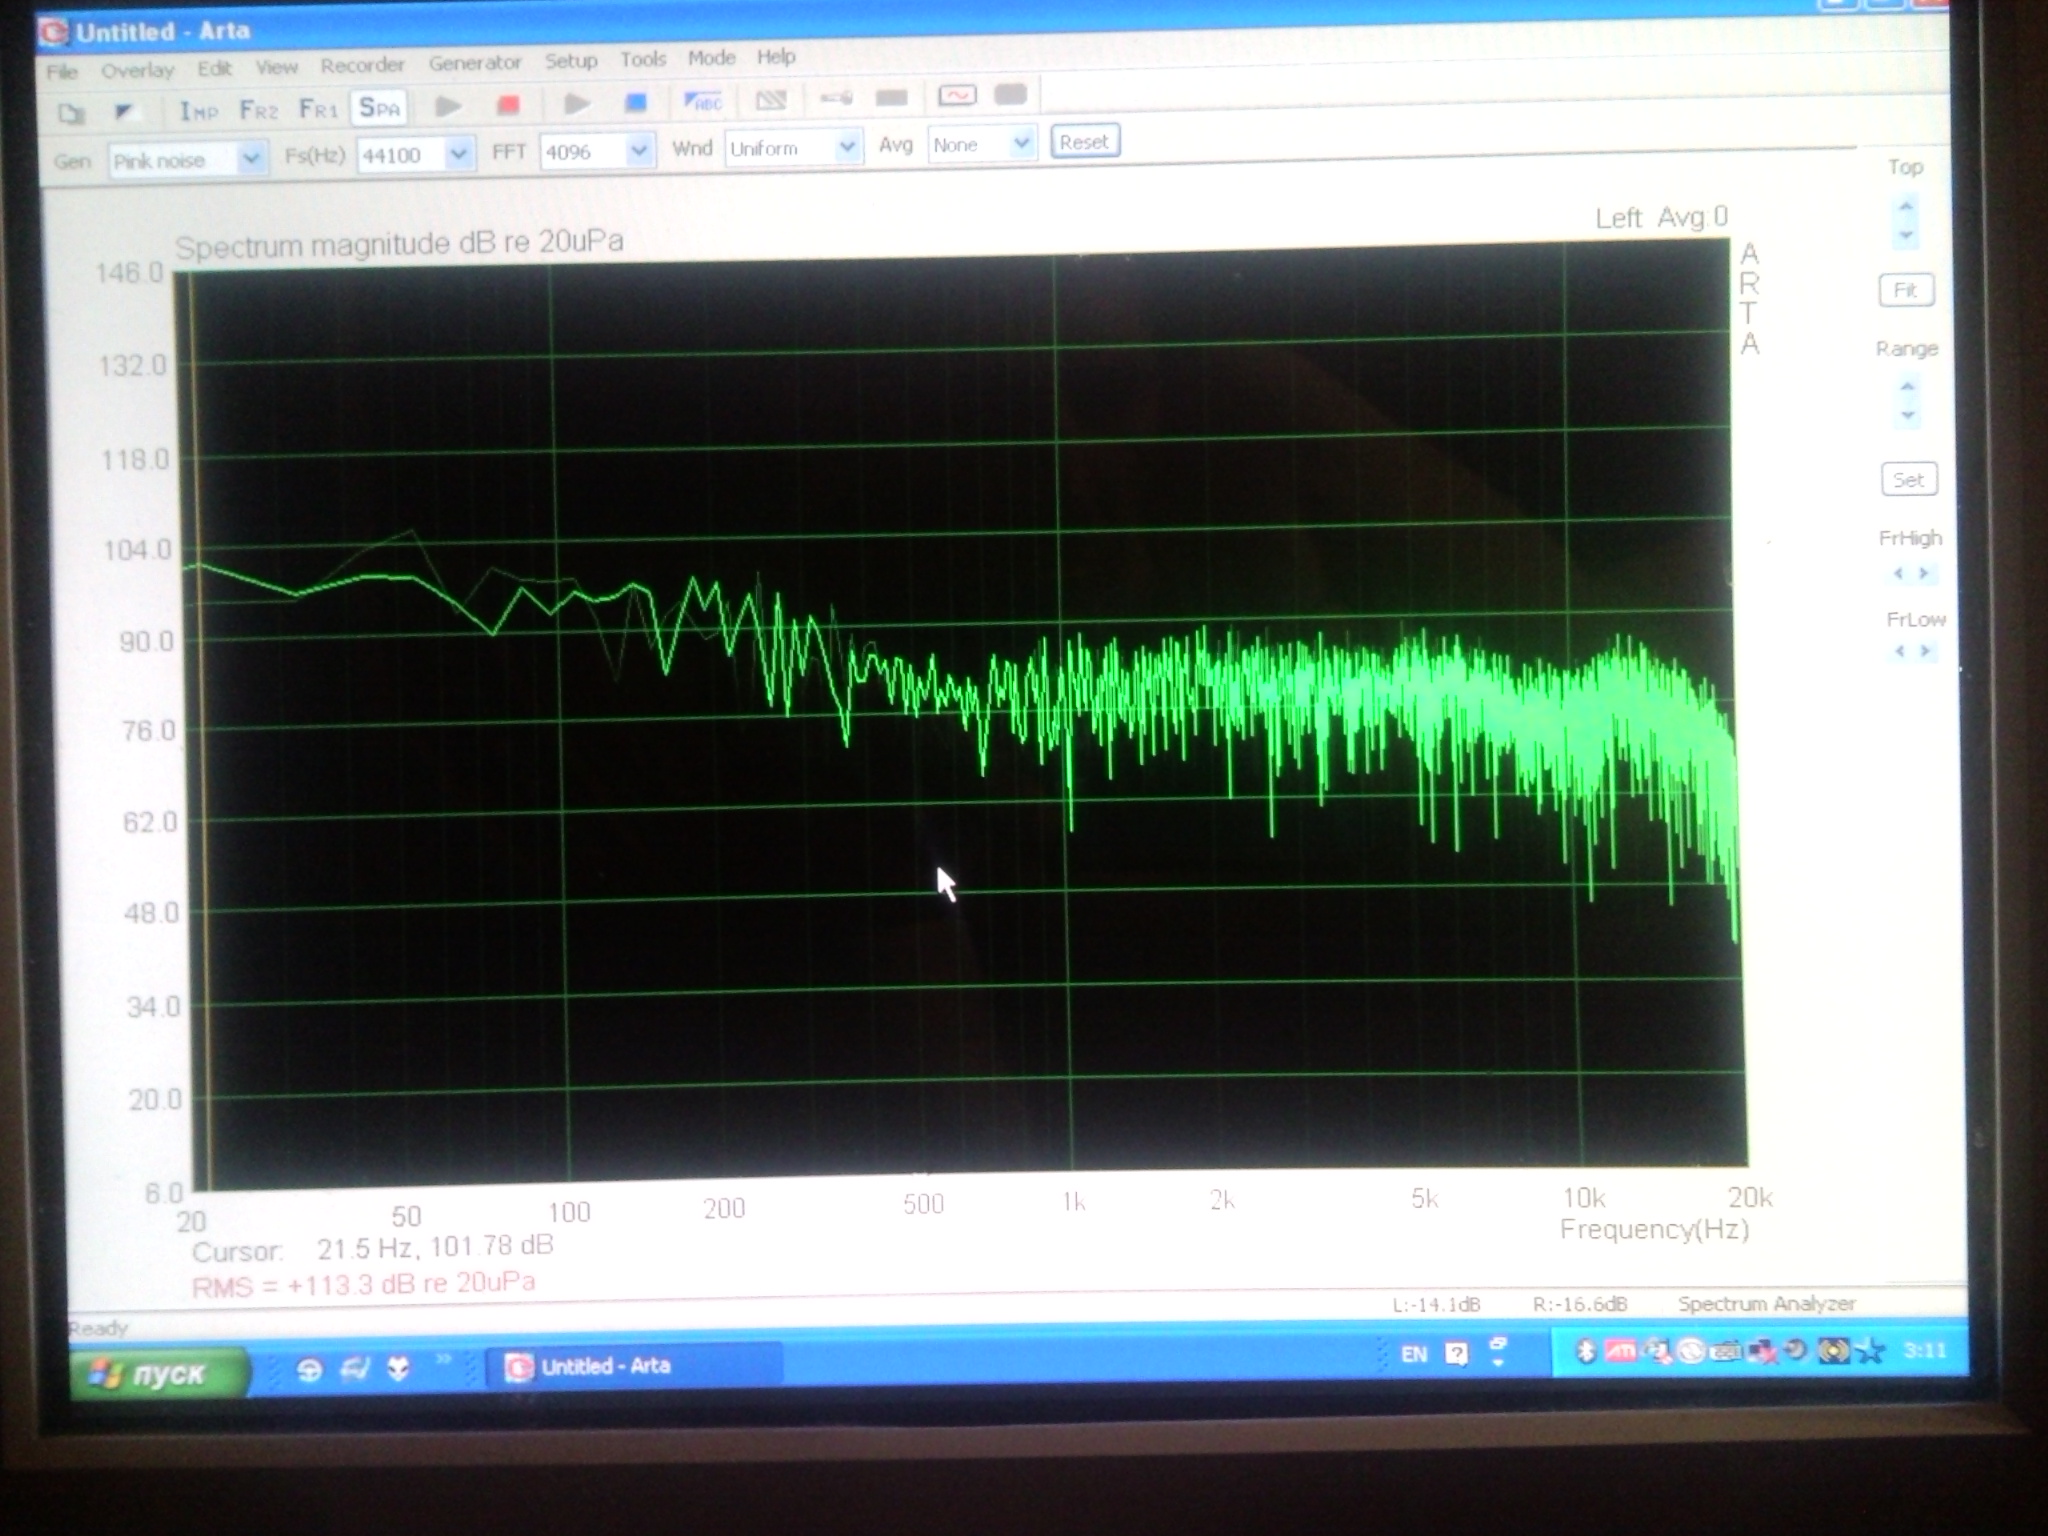Expand the Pink noise generator dropdown
2048x1536 pixels.
click(x=251, y=159)
